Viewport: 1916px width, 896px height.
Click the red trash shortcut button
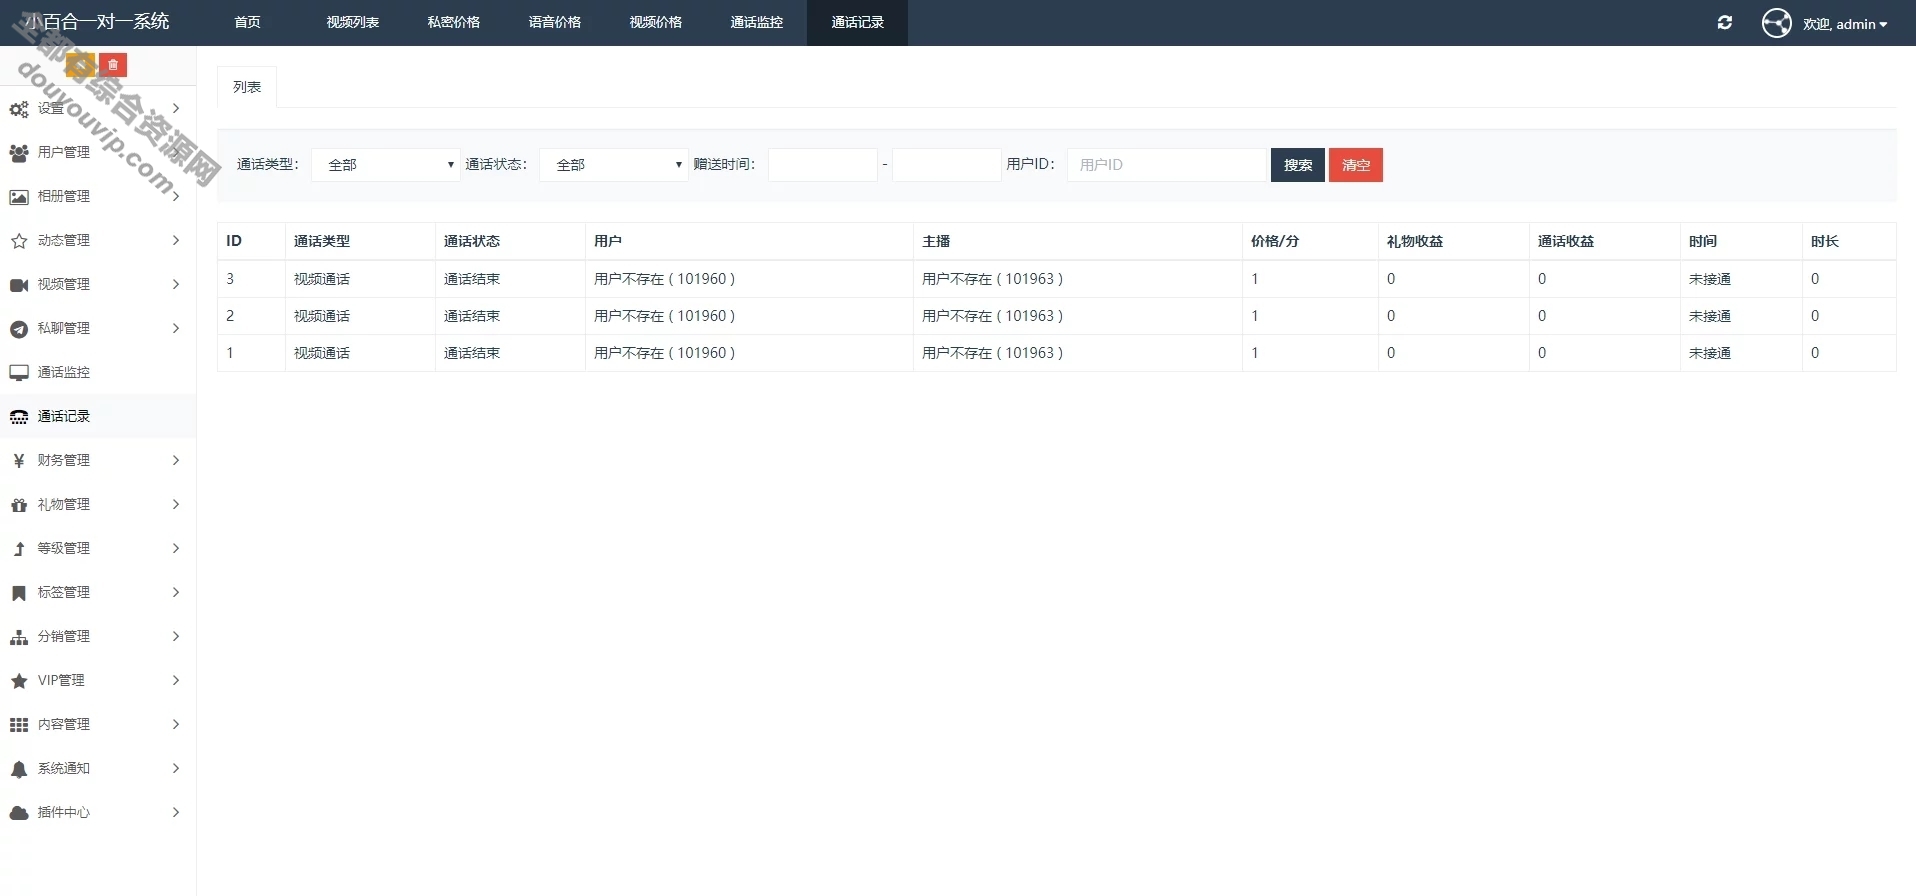(x=113, y=65)
